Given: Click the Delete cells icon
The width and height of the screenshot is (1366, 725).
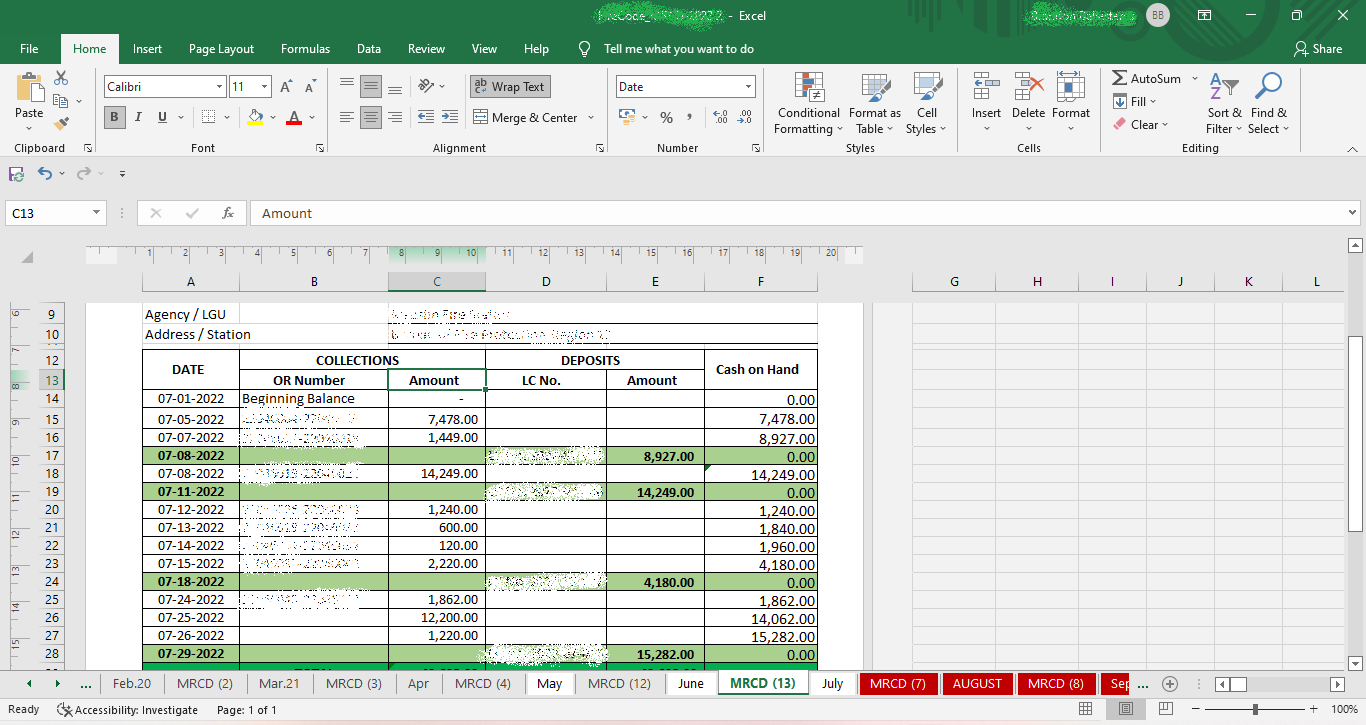Looking at the screenshot, I should click(x=1028, y=87).
